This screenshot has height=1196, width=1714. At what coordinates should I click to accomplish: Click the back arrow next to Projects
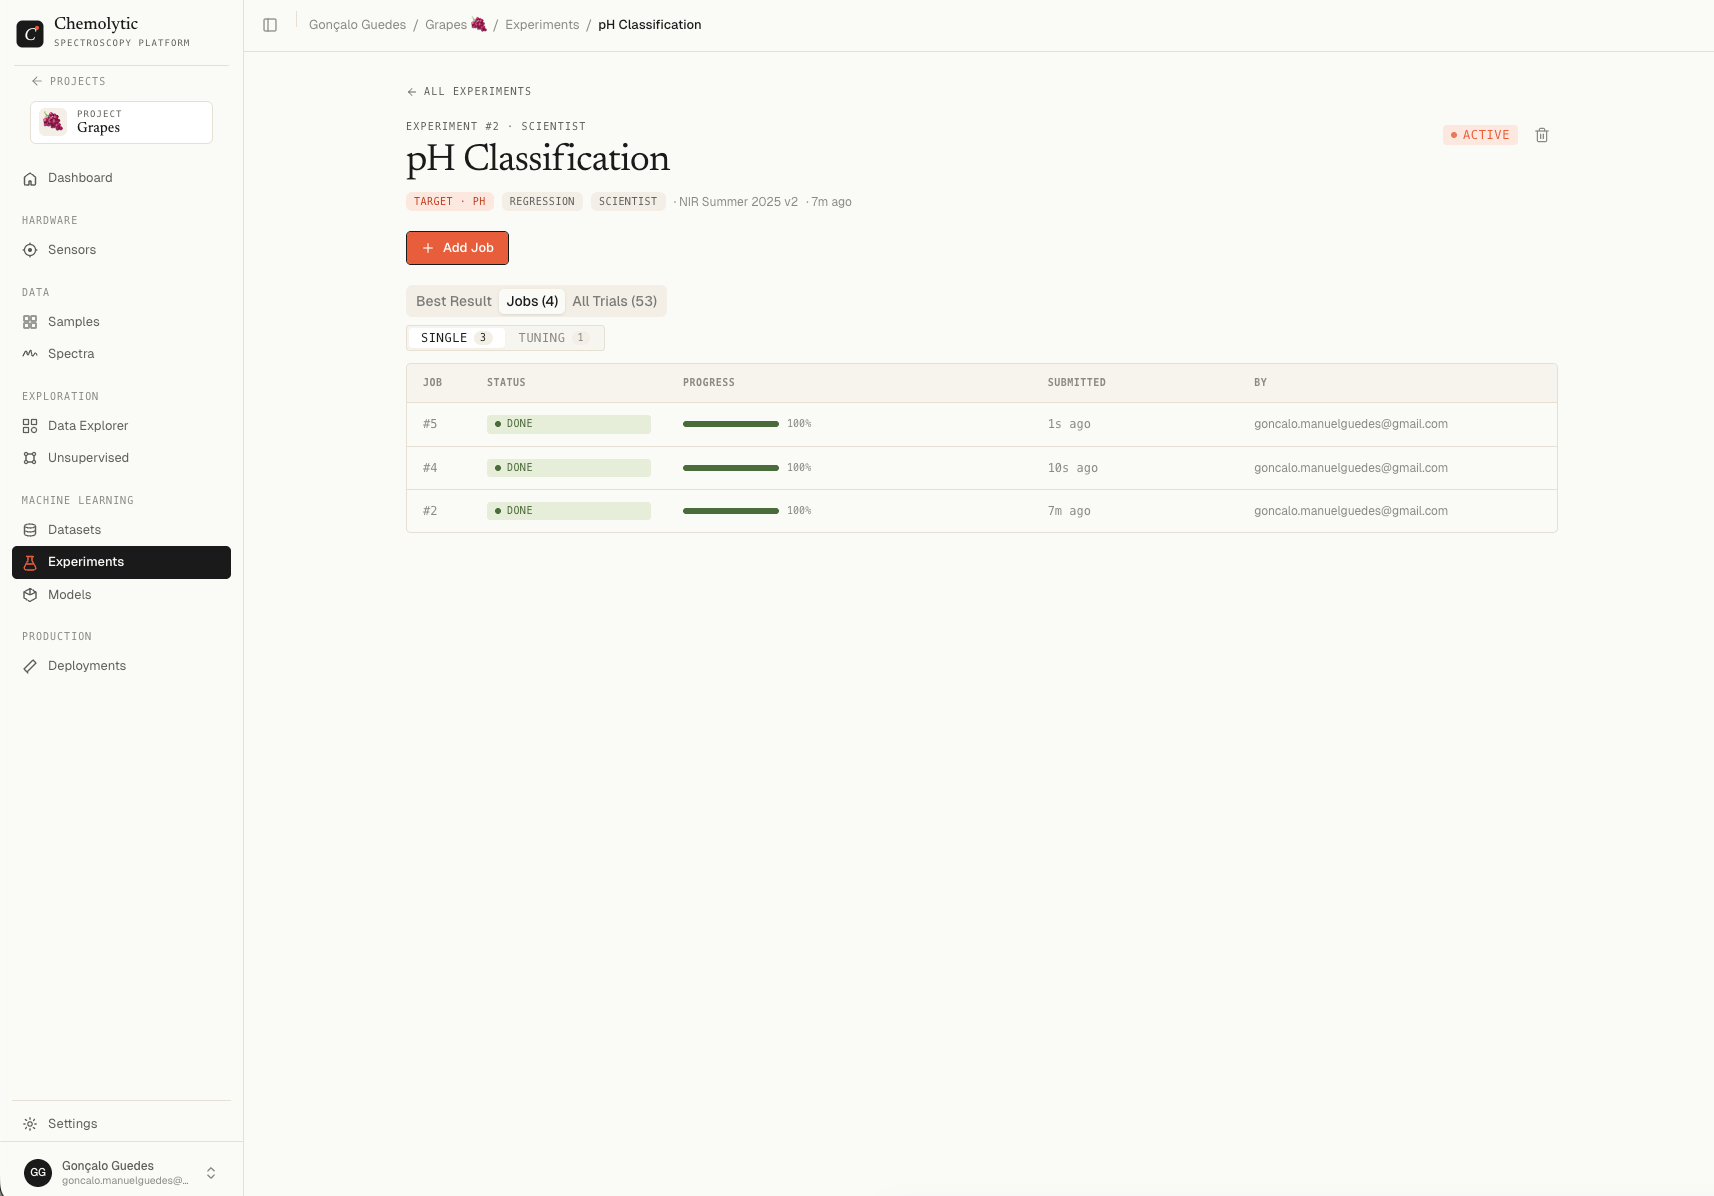coord(37,81)
